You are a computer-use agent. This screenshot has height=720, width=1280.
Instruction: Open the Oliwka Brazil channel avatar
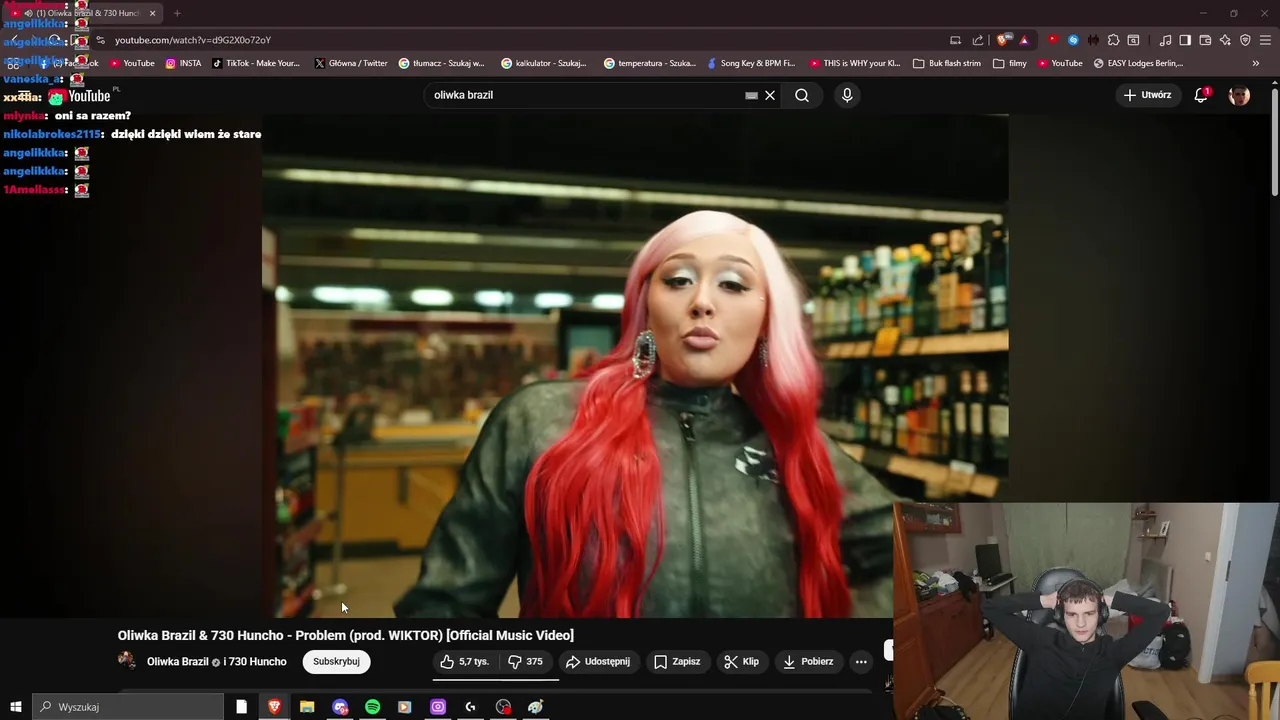127,661
